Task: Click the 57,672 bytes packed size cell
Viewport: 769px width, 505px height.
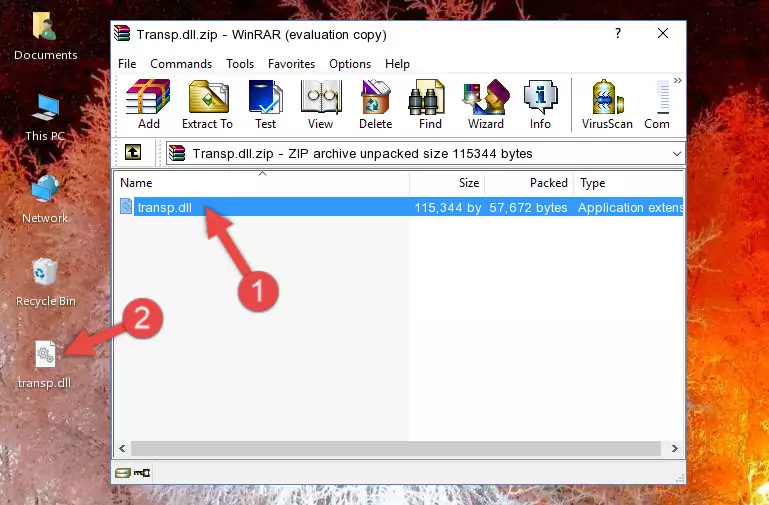Action: [528, 207]
